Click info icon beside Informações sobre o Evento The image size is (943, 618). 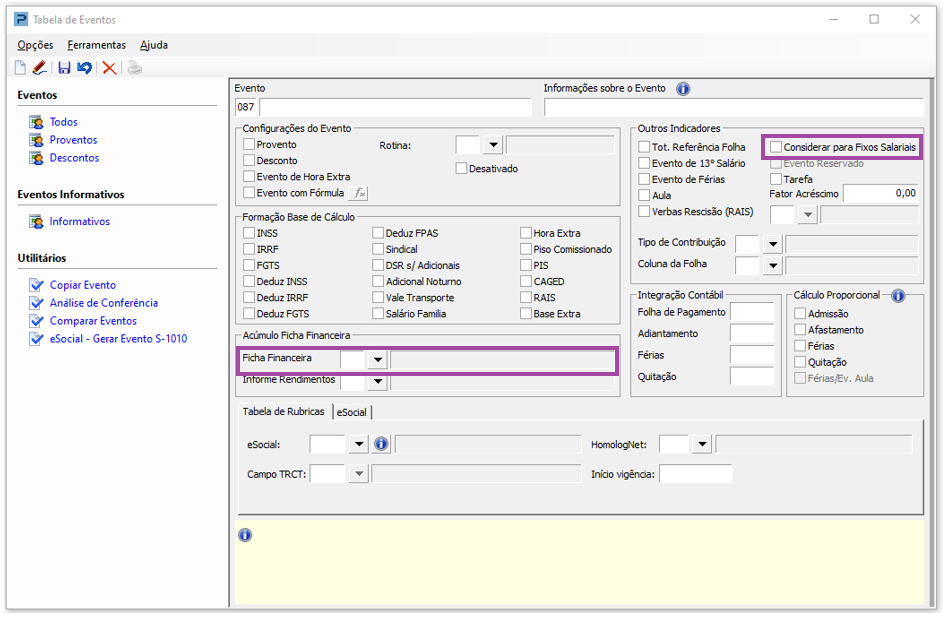[x=683, y=89]
